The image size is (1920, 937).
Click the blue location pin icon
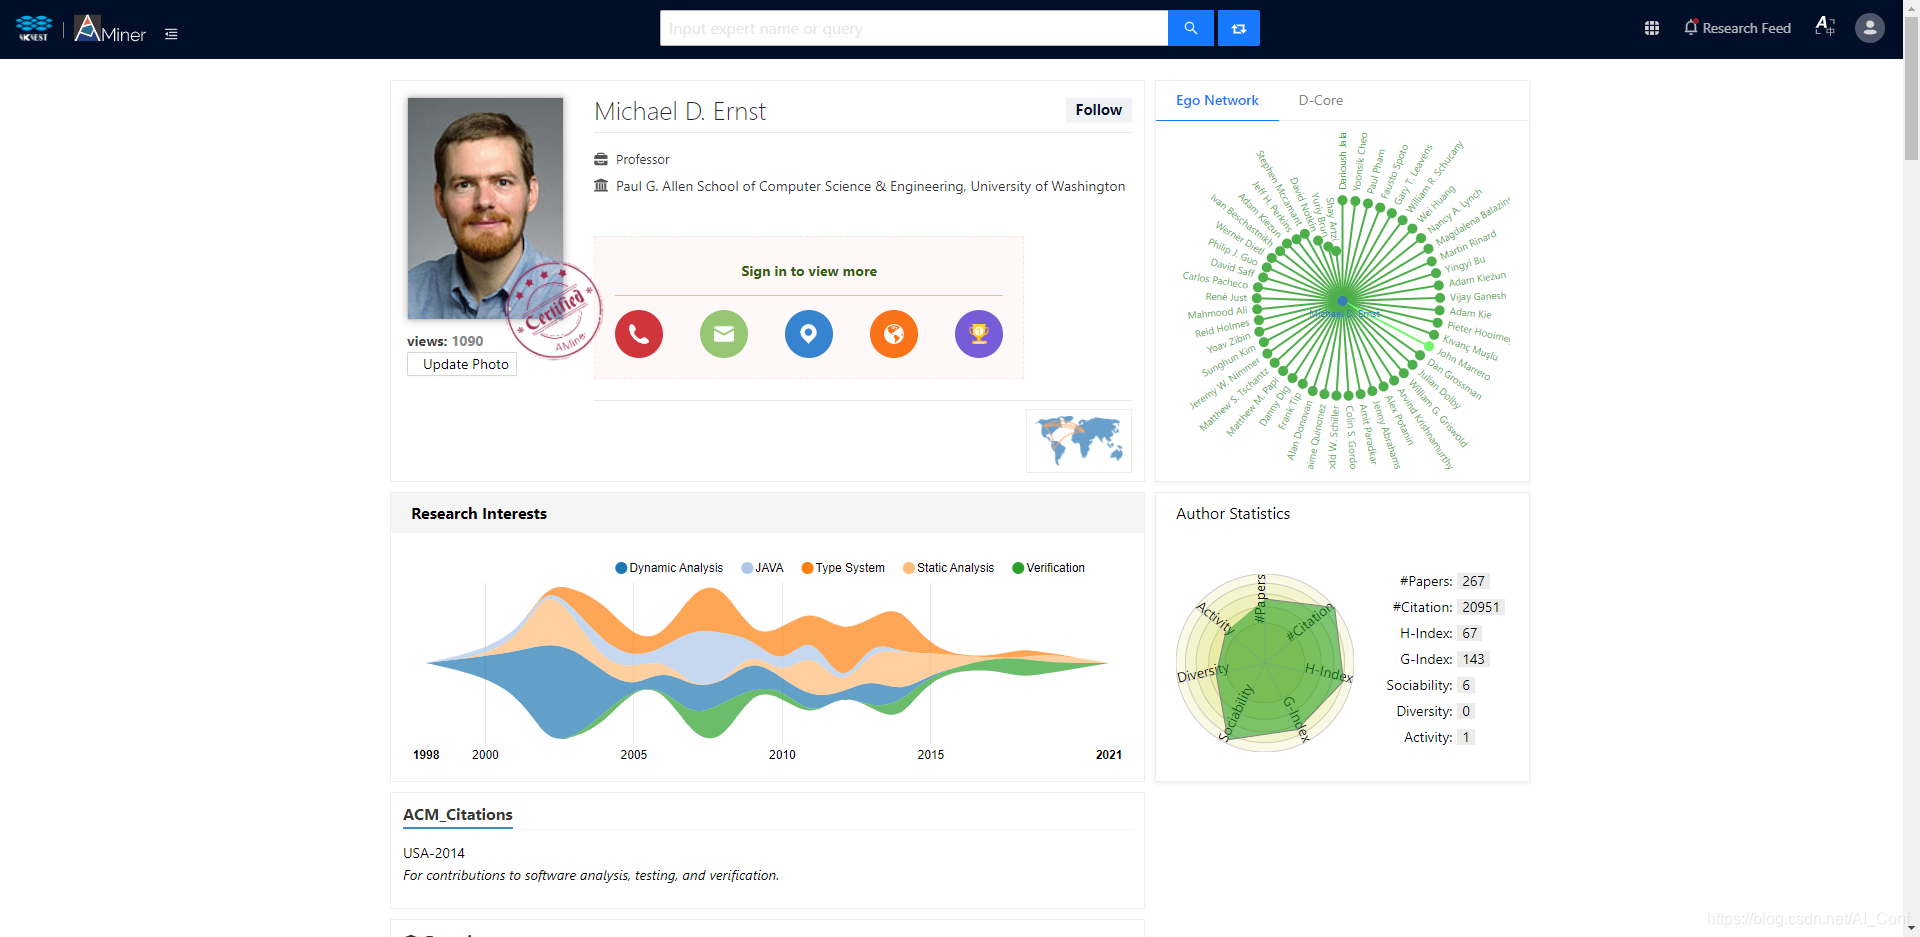click(x=809, y=334)
